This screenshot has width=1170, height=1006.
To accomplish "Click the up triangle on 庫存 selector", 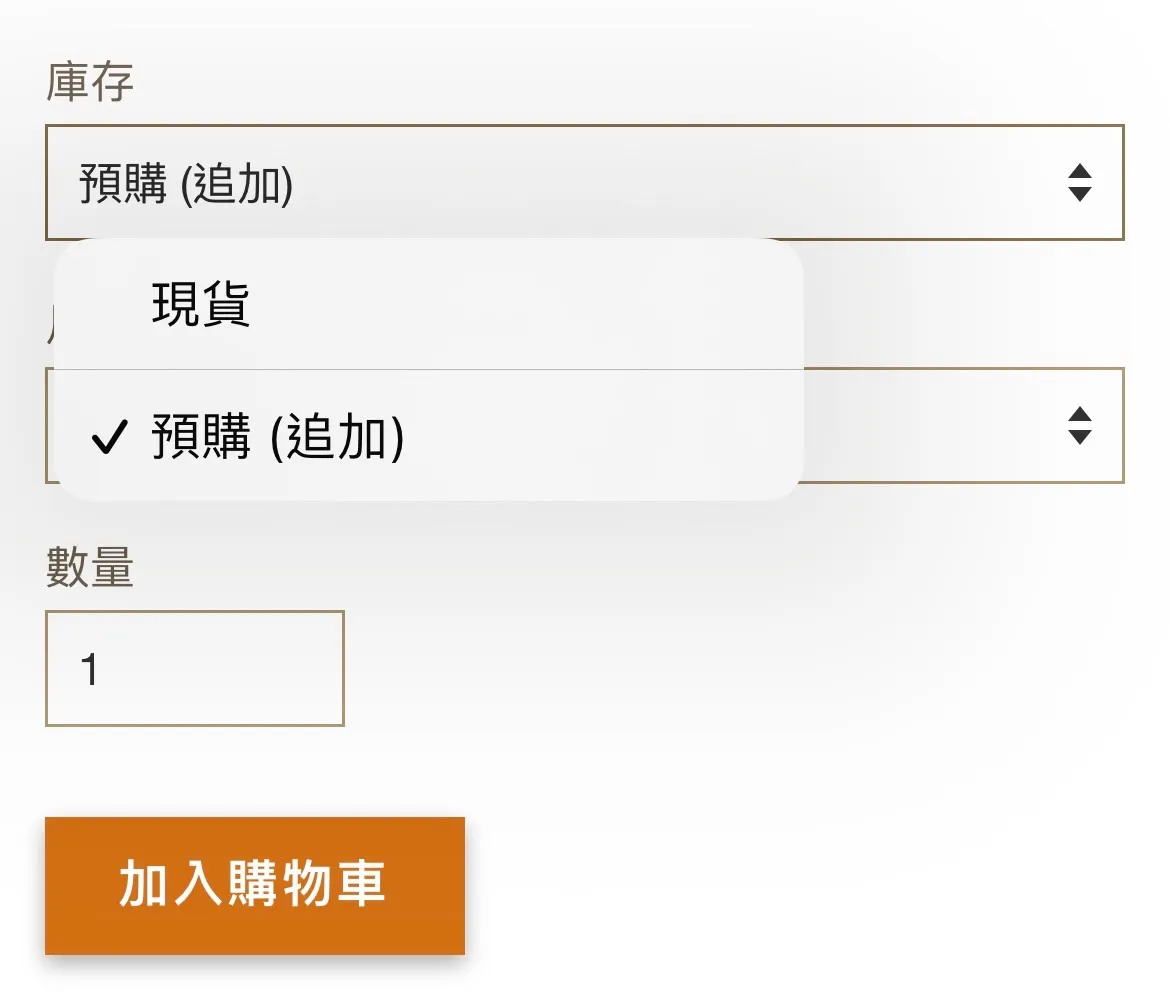I will [x=1079, y=171].
